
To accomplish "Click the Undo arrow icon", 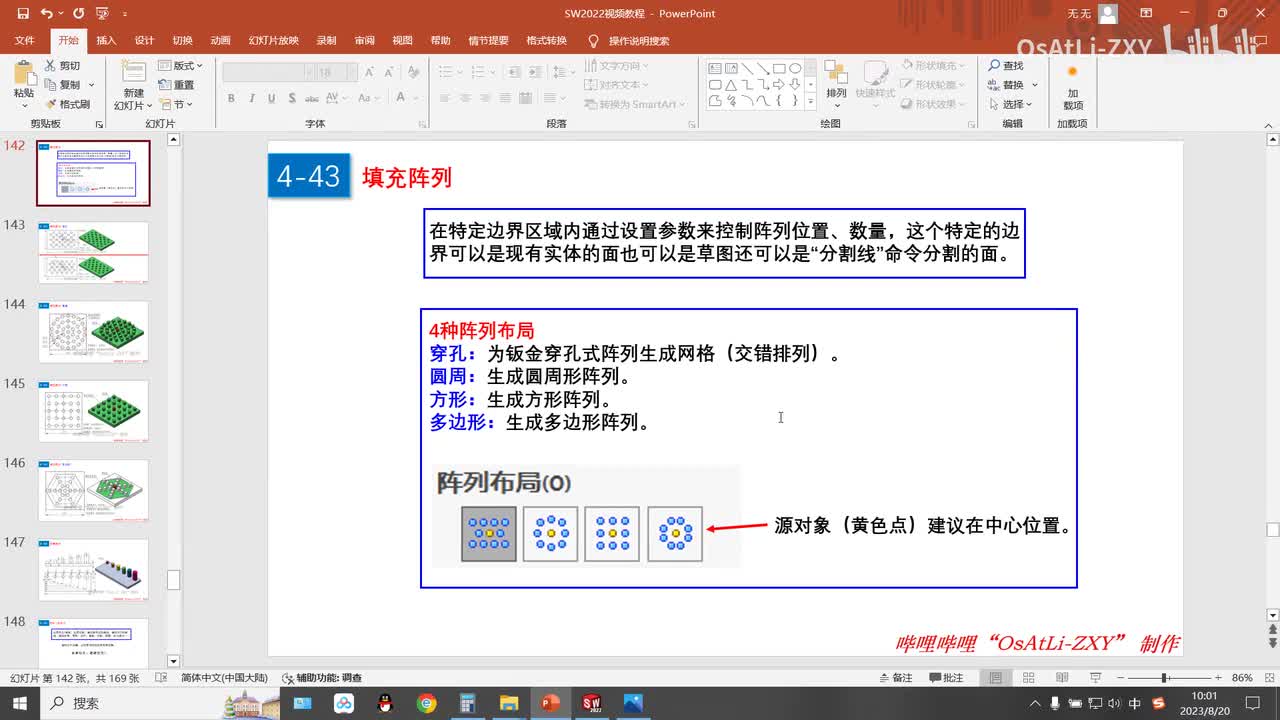I will [x=46, y=14].
